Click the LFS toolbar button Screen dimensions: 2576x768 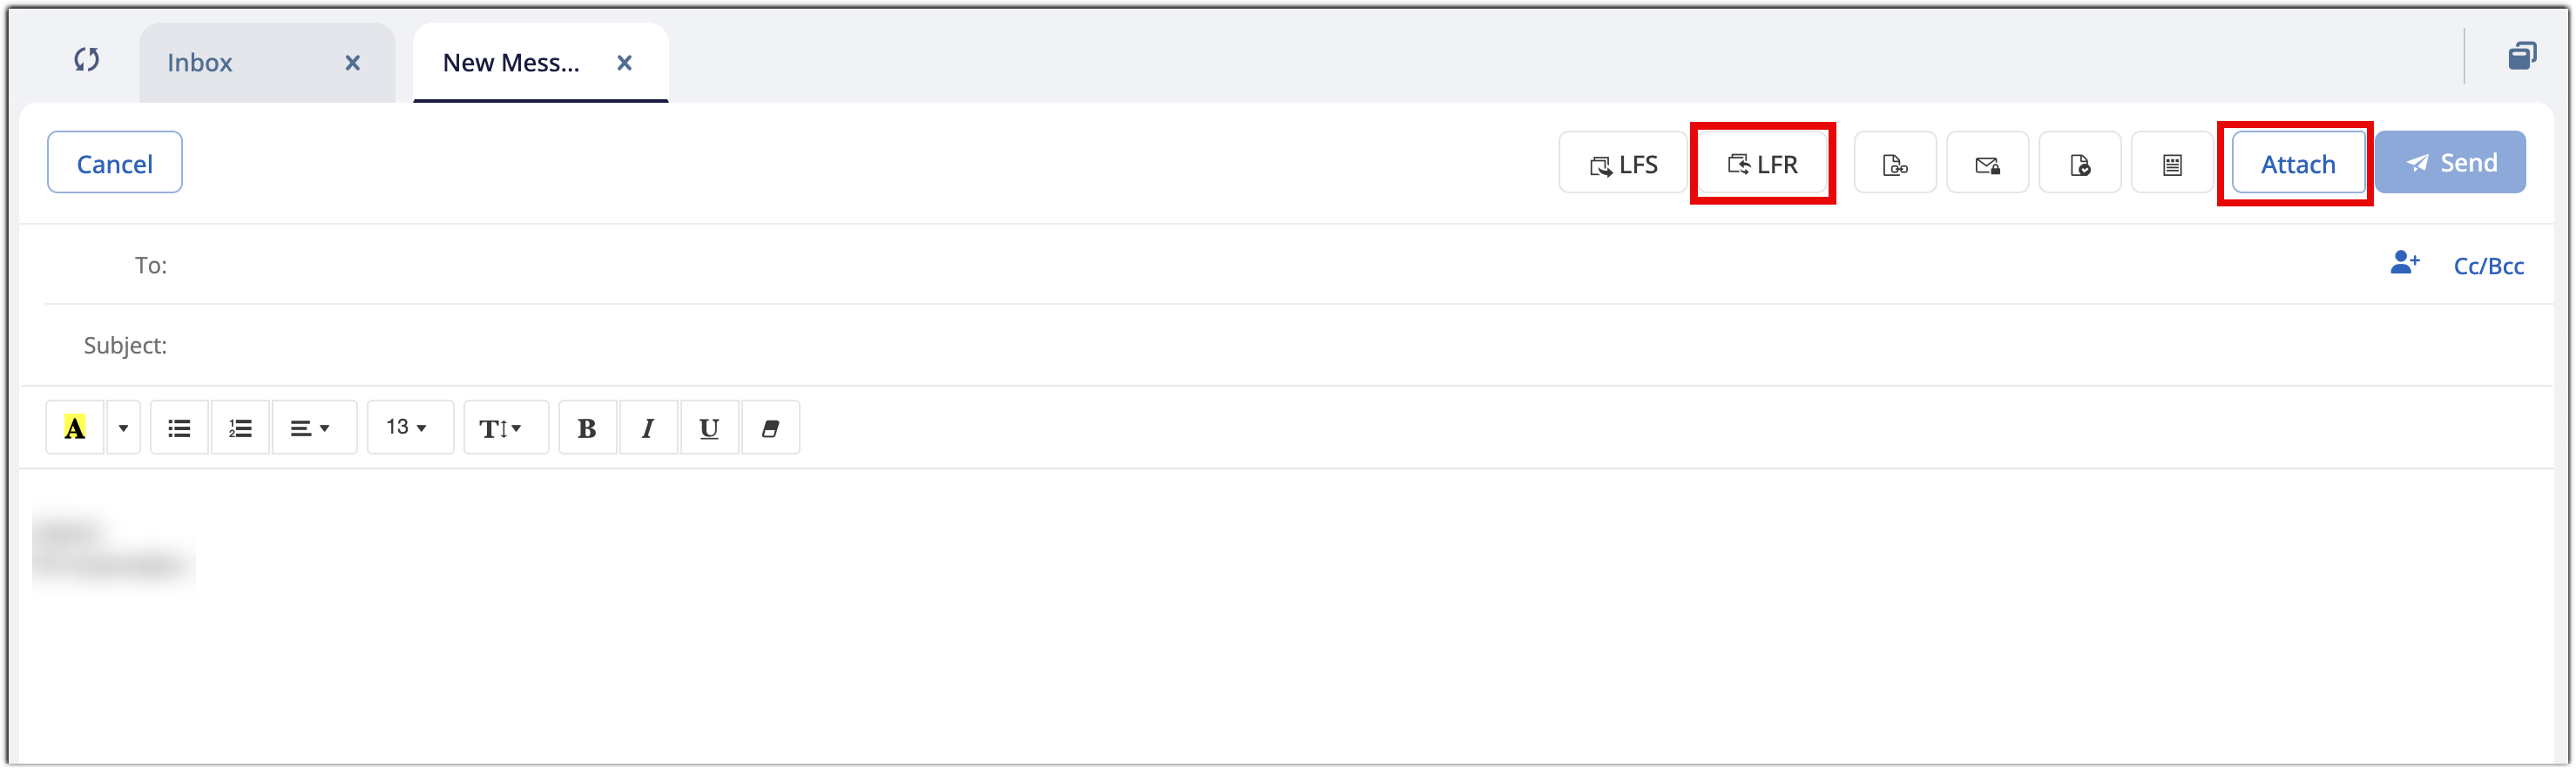(1621, 162)
